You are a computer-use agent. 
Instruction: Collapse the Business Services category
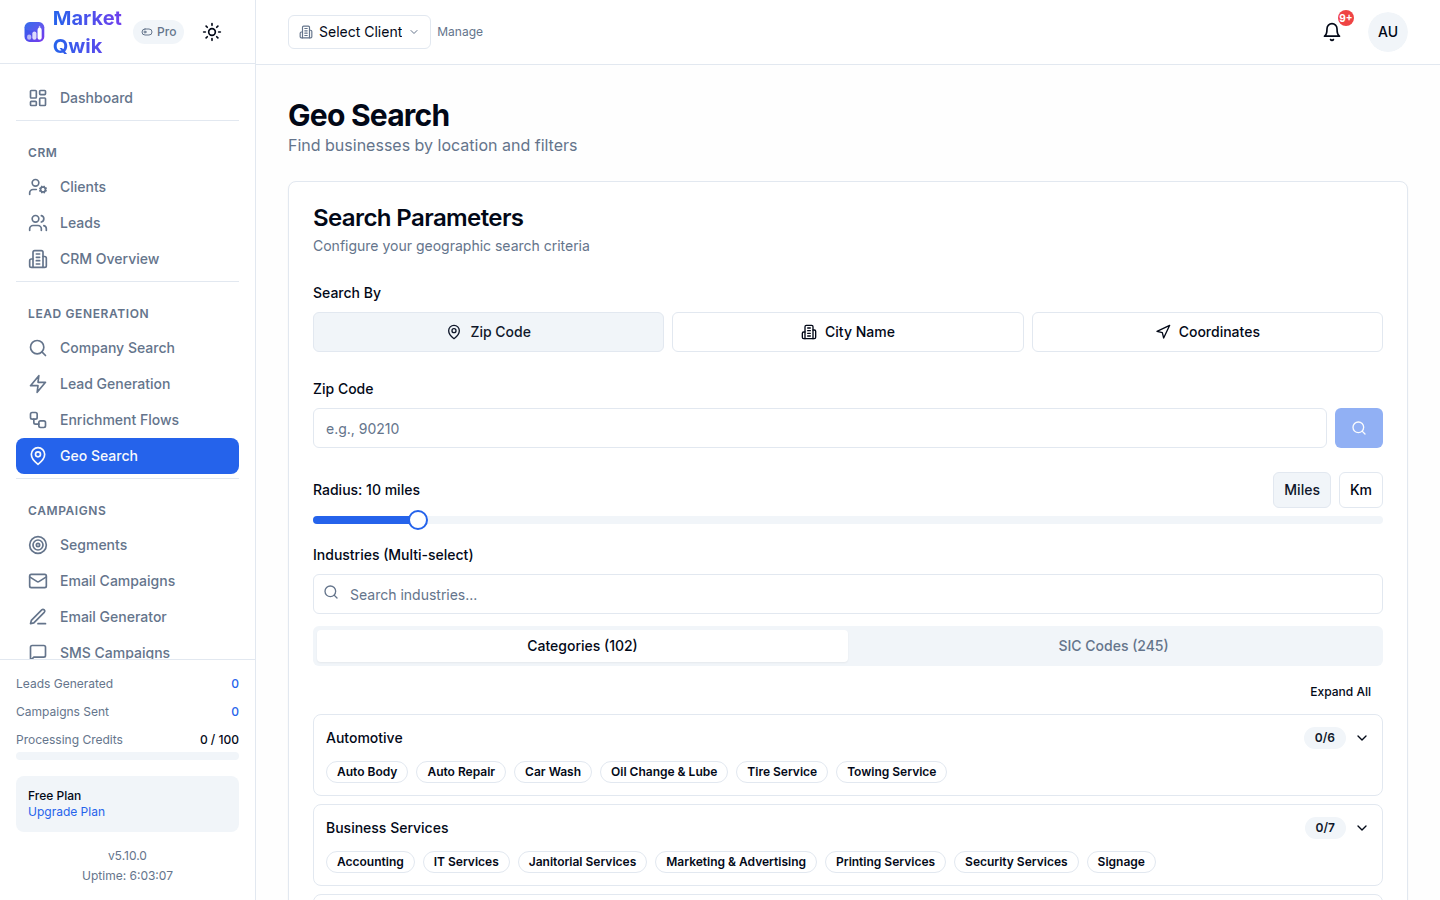pyautogui.click(x=1361, y=827)
